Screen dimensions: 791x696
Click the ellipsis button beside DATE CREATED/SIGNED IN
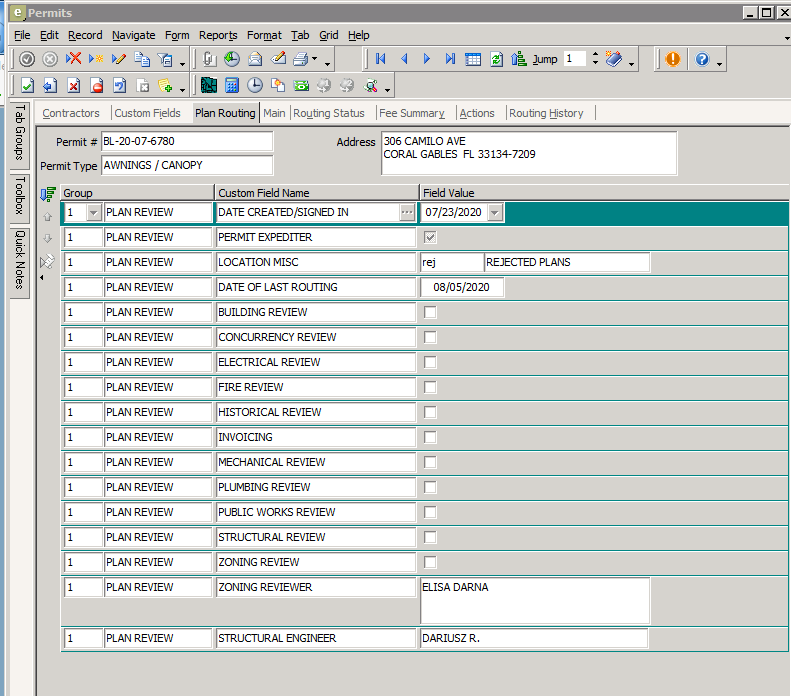pyautogui.click(x=406, y=212)
